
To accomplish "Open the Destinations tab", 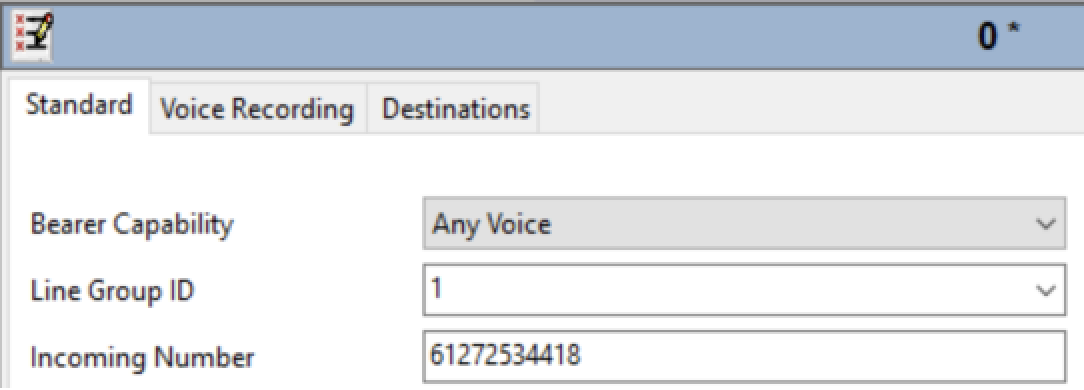I will pos(455,109).
